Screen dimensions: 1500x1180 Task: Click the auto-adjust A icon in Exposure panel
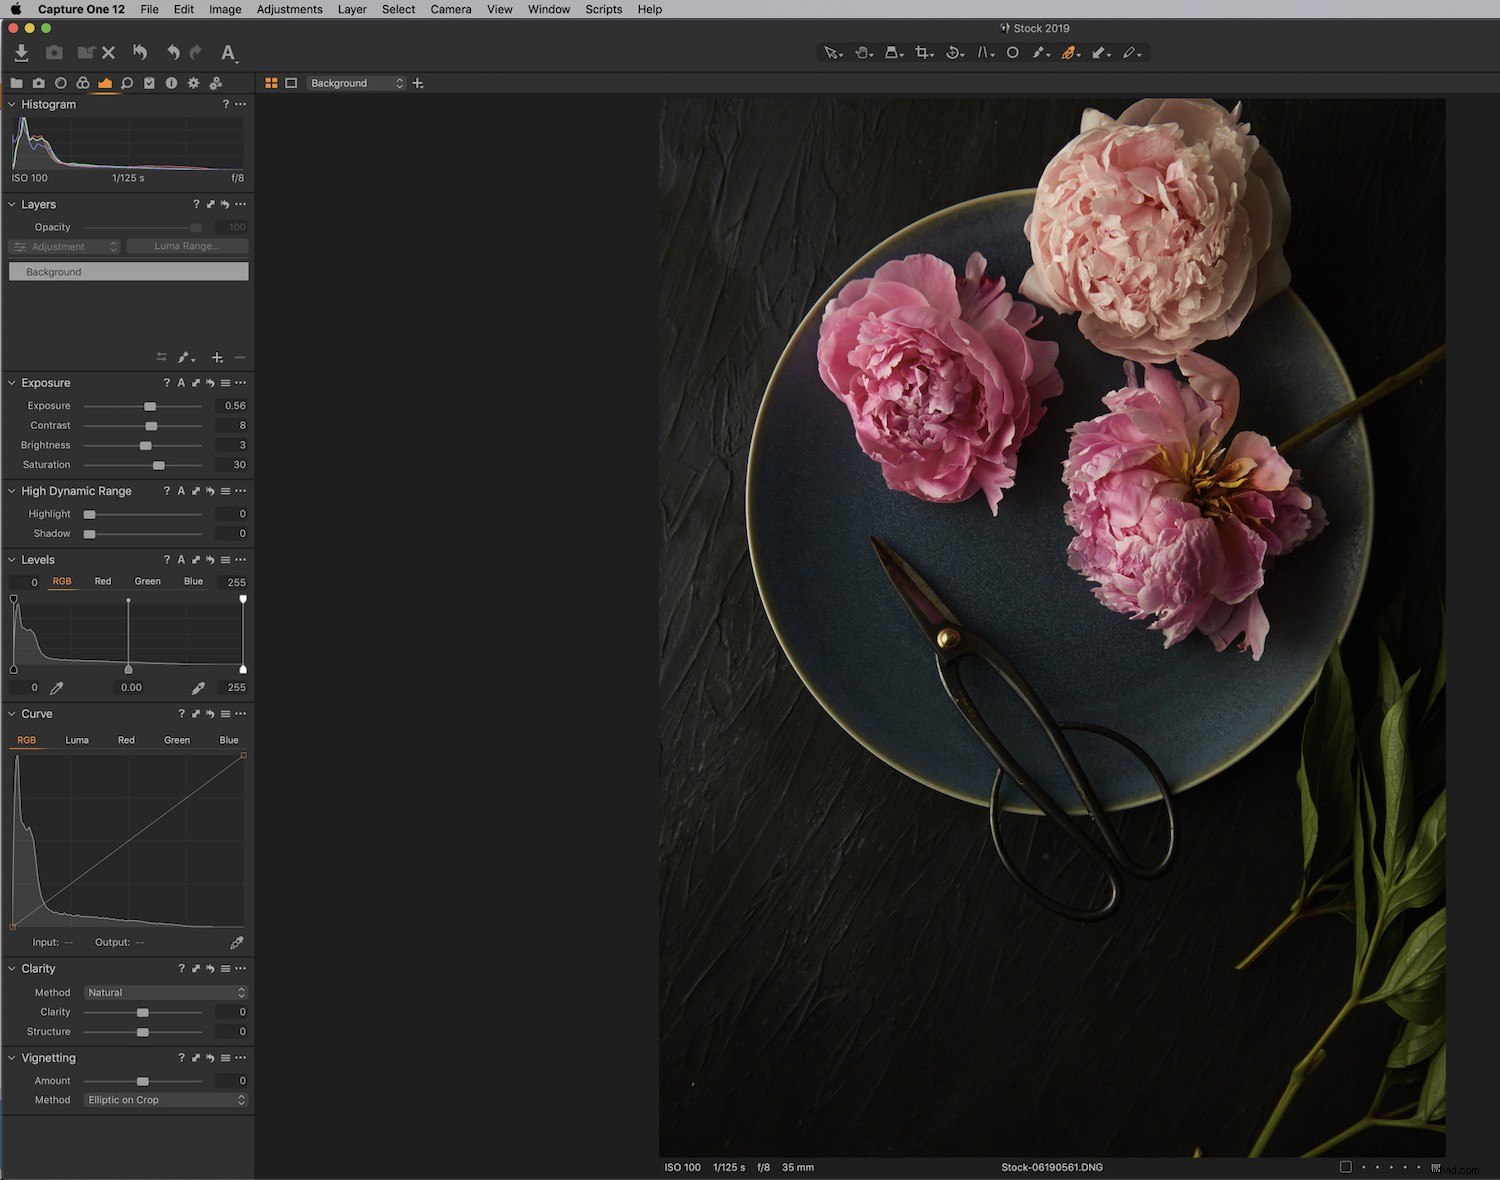tap(181, 382)
